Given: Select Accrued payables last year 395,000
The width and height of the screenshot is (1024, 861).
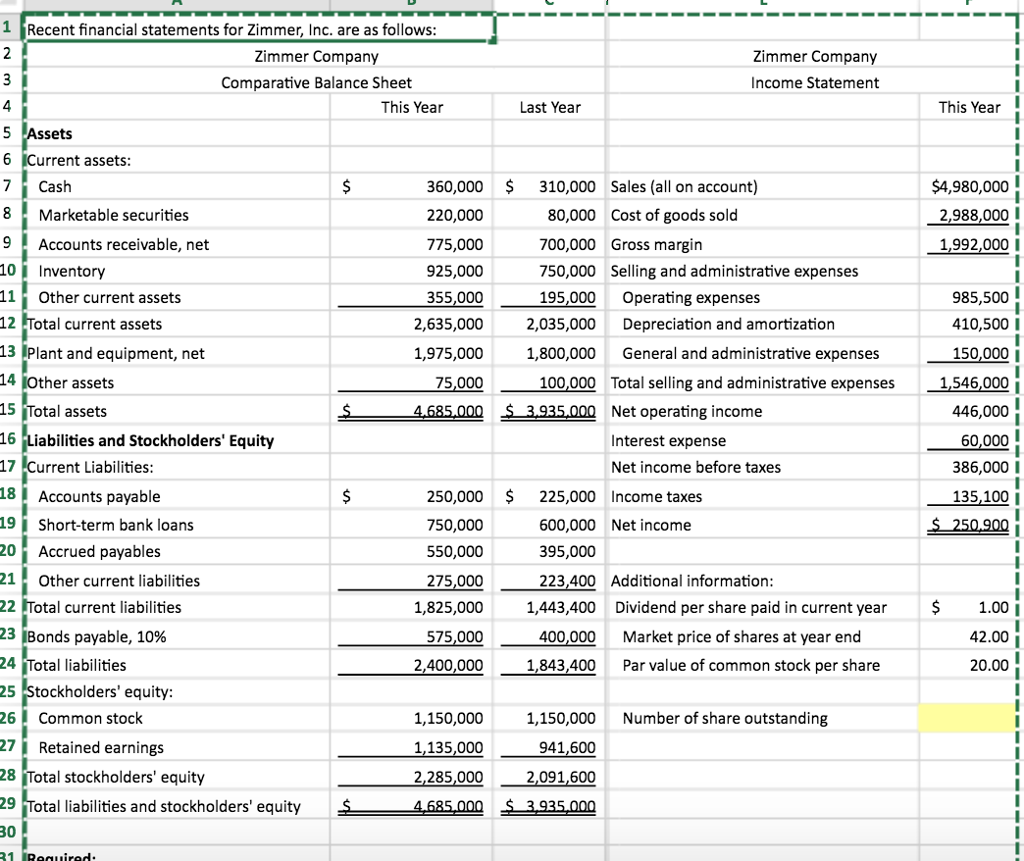Looking at the screenshot, I should [x=567, y=551].
